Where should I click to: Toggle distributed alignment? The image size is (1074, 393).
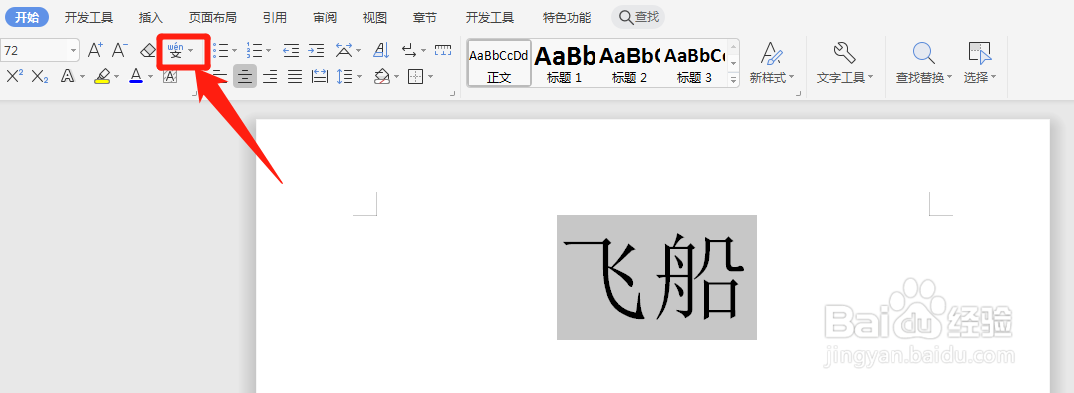[x=320, y=76]
